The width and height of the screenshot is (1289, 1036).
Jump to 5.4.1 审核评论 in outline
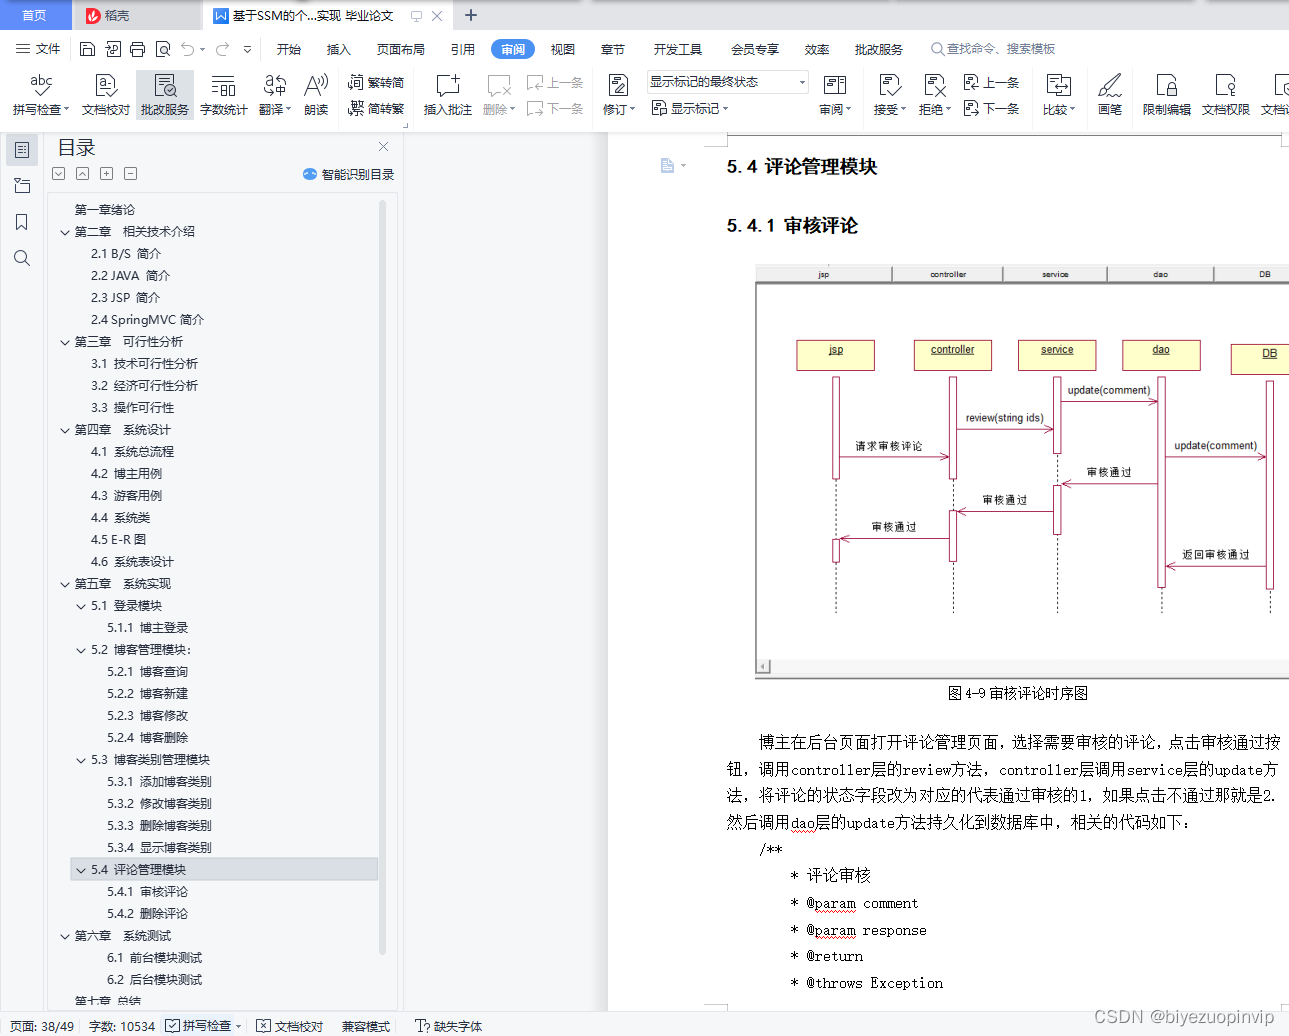tap(148, 892)
